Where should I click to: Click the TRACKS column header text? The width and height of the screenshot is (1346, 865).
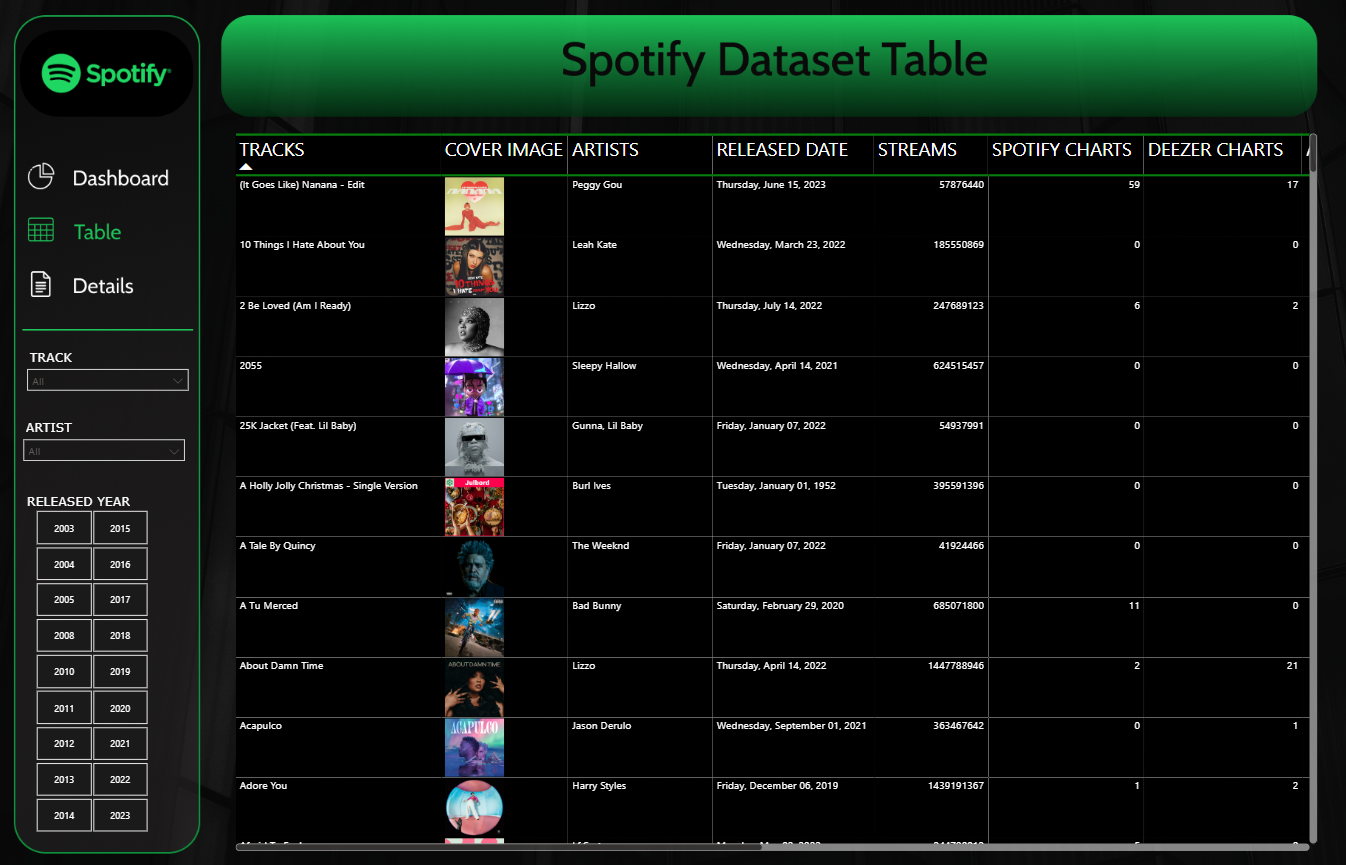point(272,150)
